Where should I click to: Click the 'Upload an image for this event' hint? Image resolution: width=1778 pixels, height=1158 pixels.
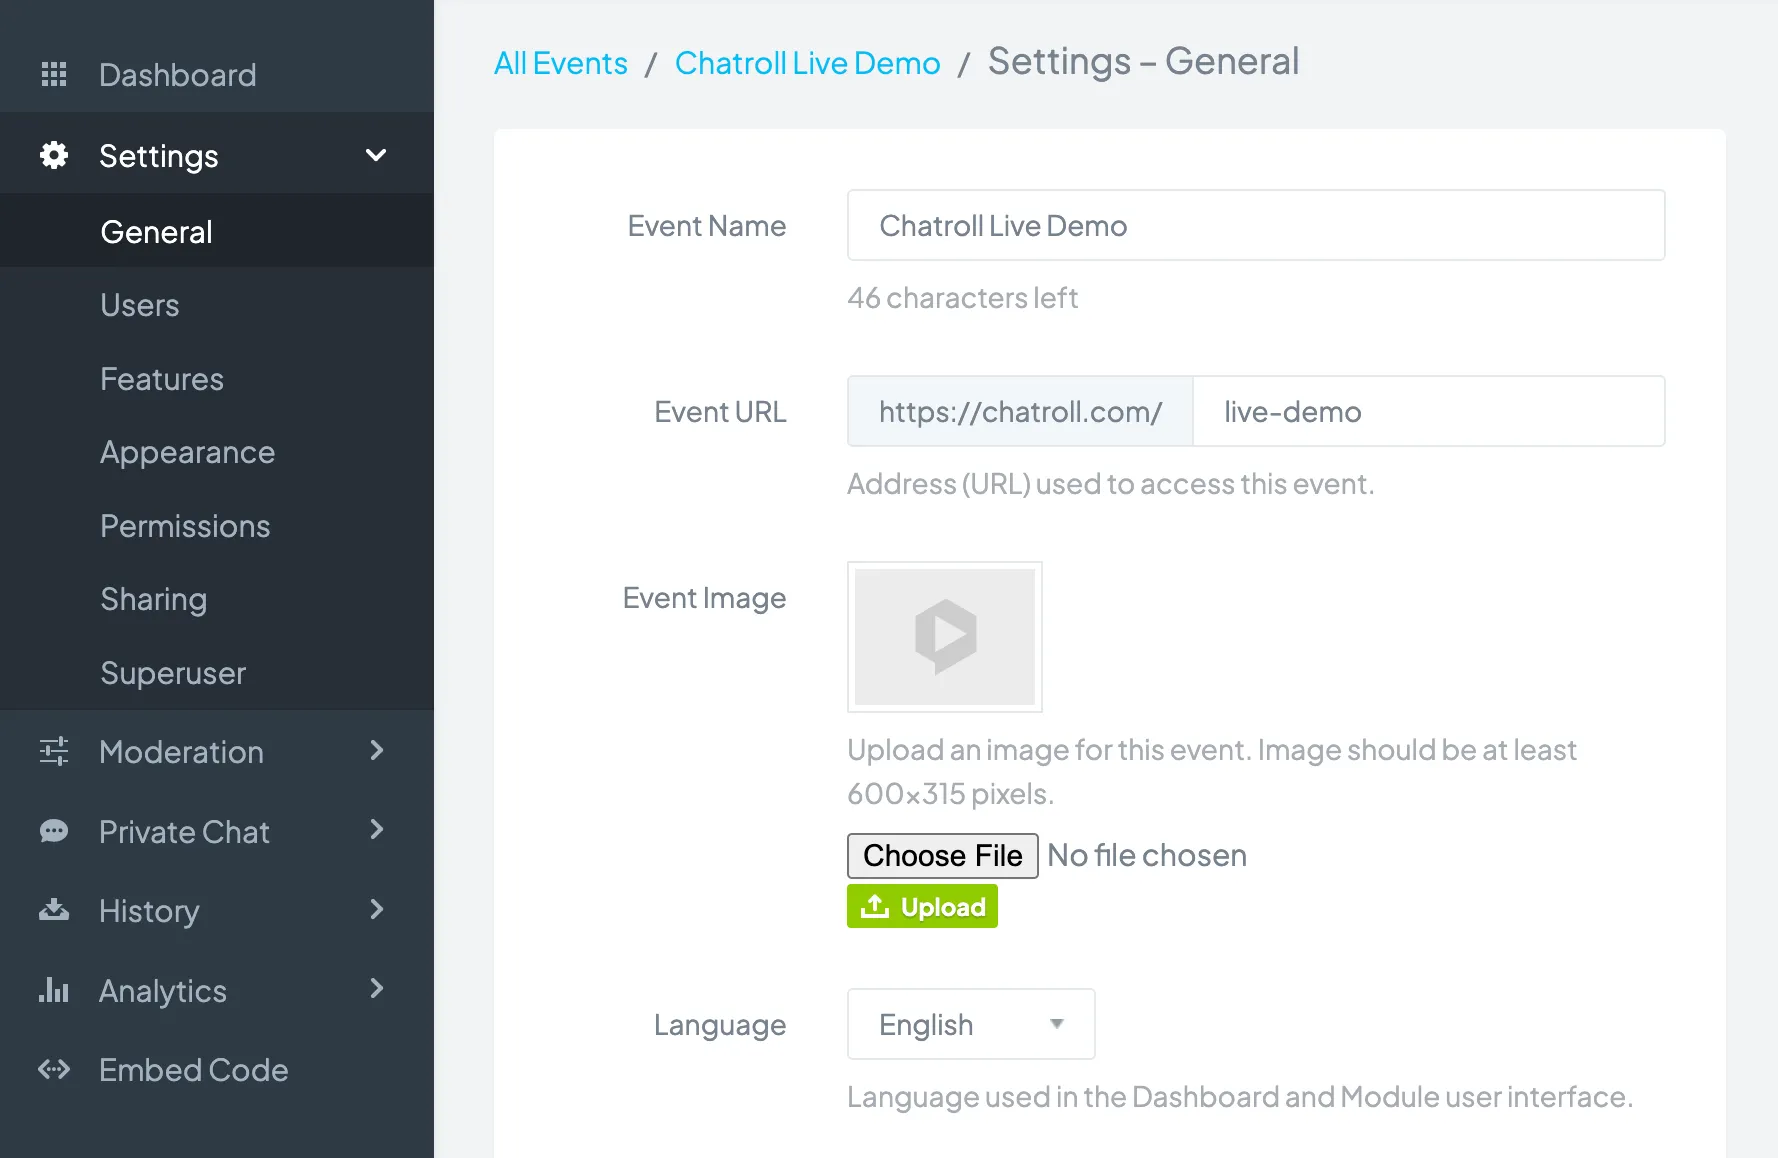(x=1212, y=771)
